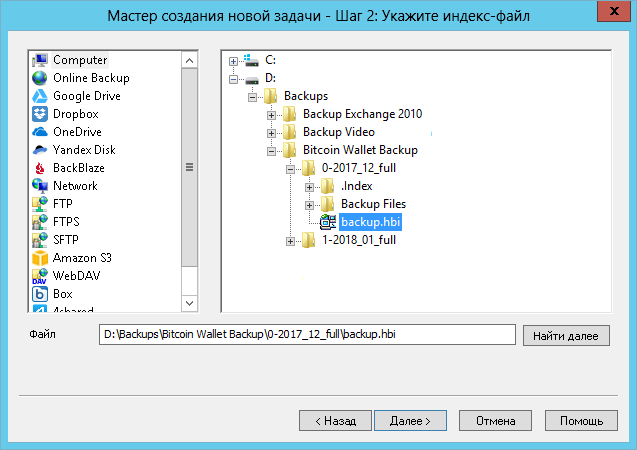Screen dimensions: 637x450
Task: Click the Backup Files folder icon
Action: 327,204
